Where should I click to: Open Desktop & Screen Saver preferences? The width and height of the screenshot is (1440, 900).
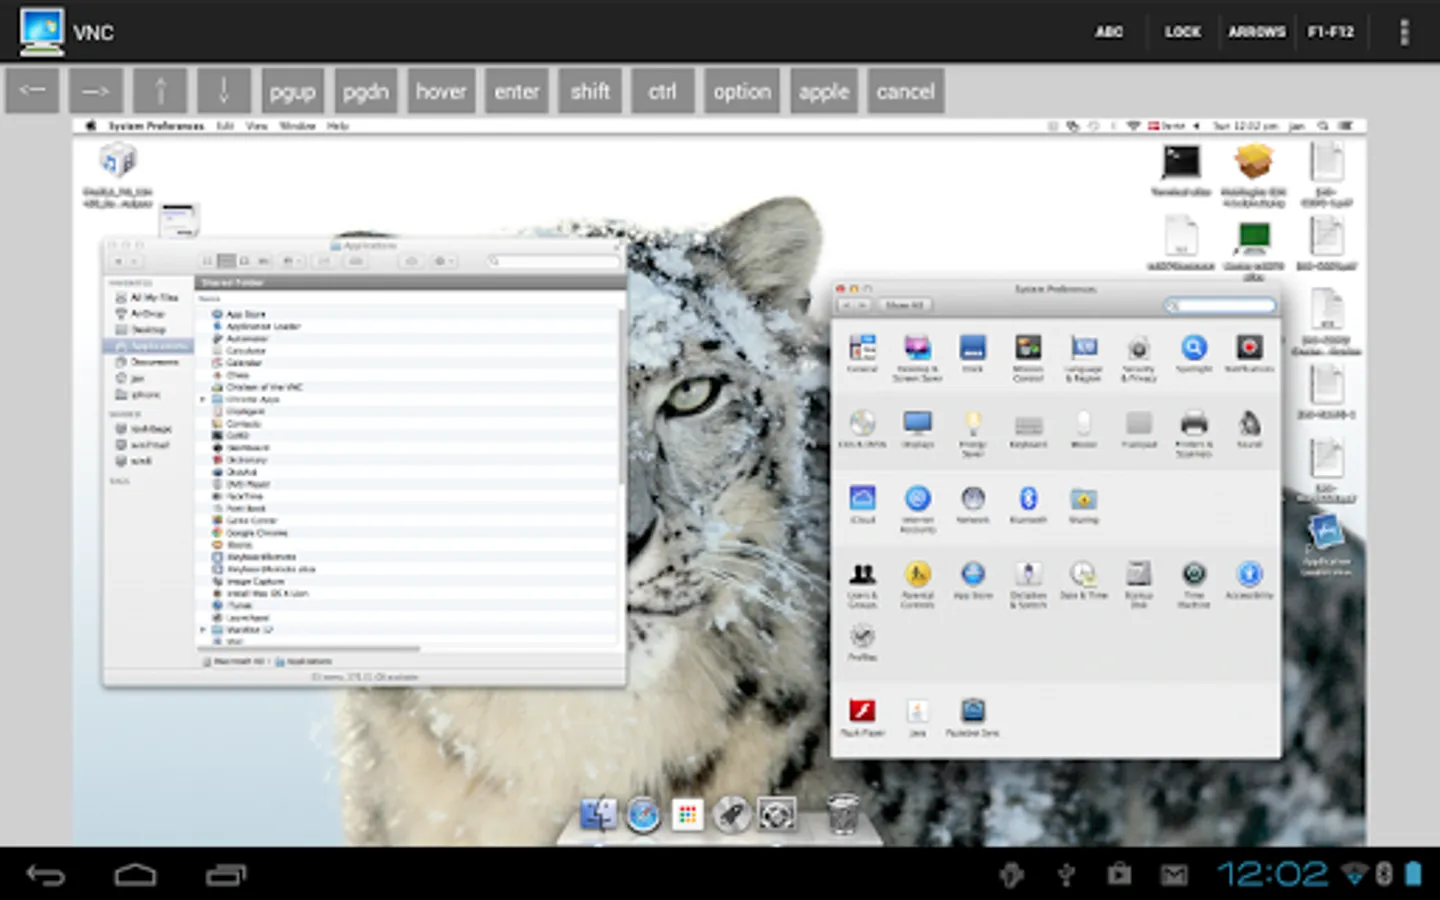(x=918, y=359)
